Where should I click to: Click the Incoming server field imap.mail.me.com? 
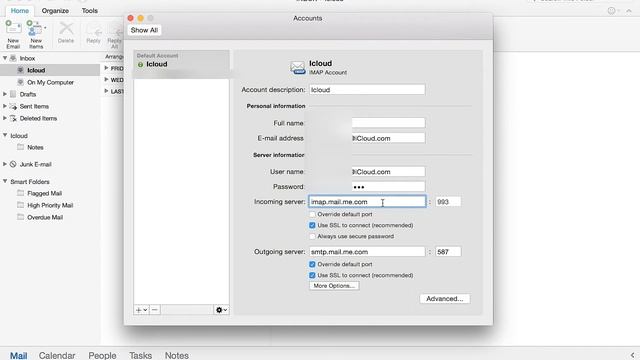pos(367,202)
